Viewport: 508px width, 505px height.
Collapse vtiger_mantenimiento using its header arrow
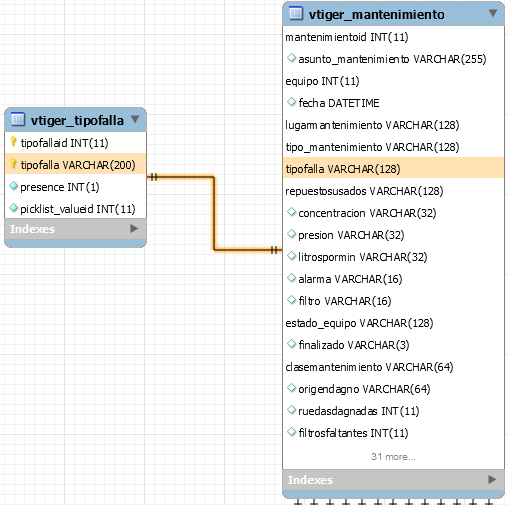coord(493,13)
